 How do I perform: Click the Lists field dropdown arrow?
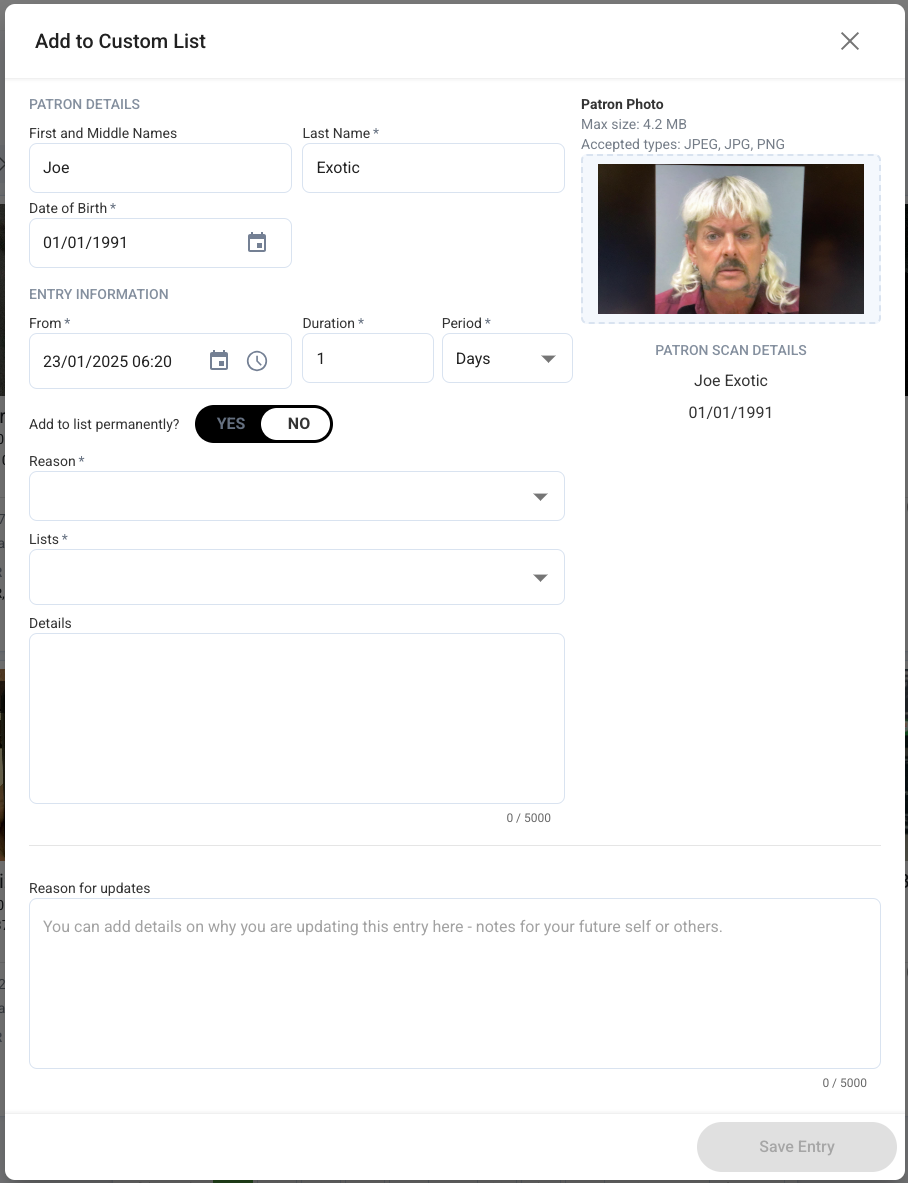540,576
